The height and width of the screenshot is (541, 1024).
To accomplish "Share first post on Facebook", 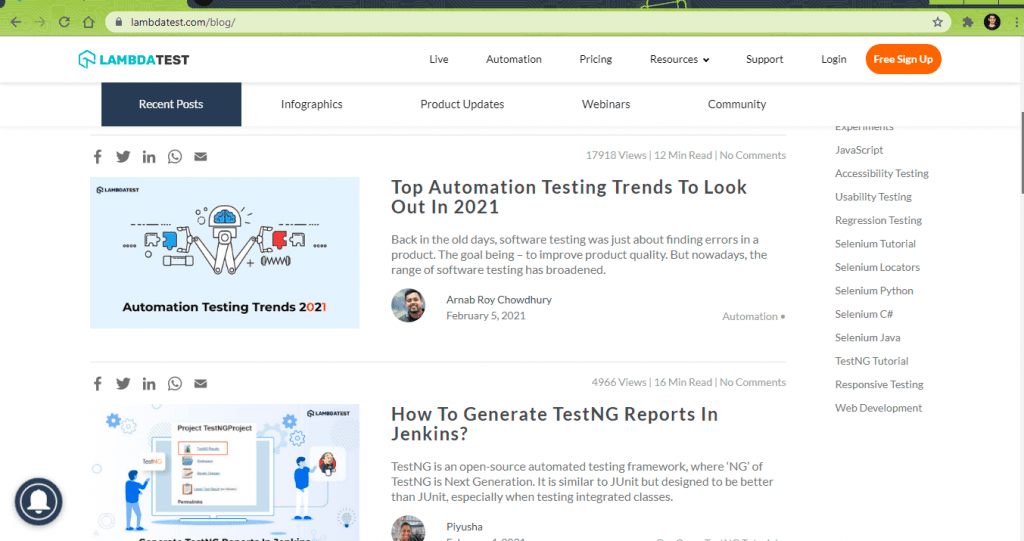I will click(x=97, y=157).
